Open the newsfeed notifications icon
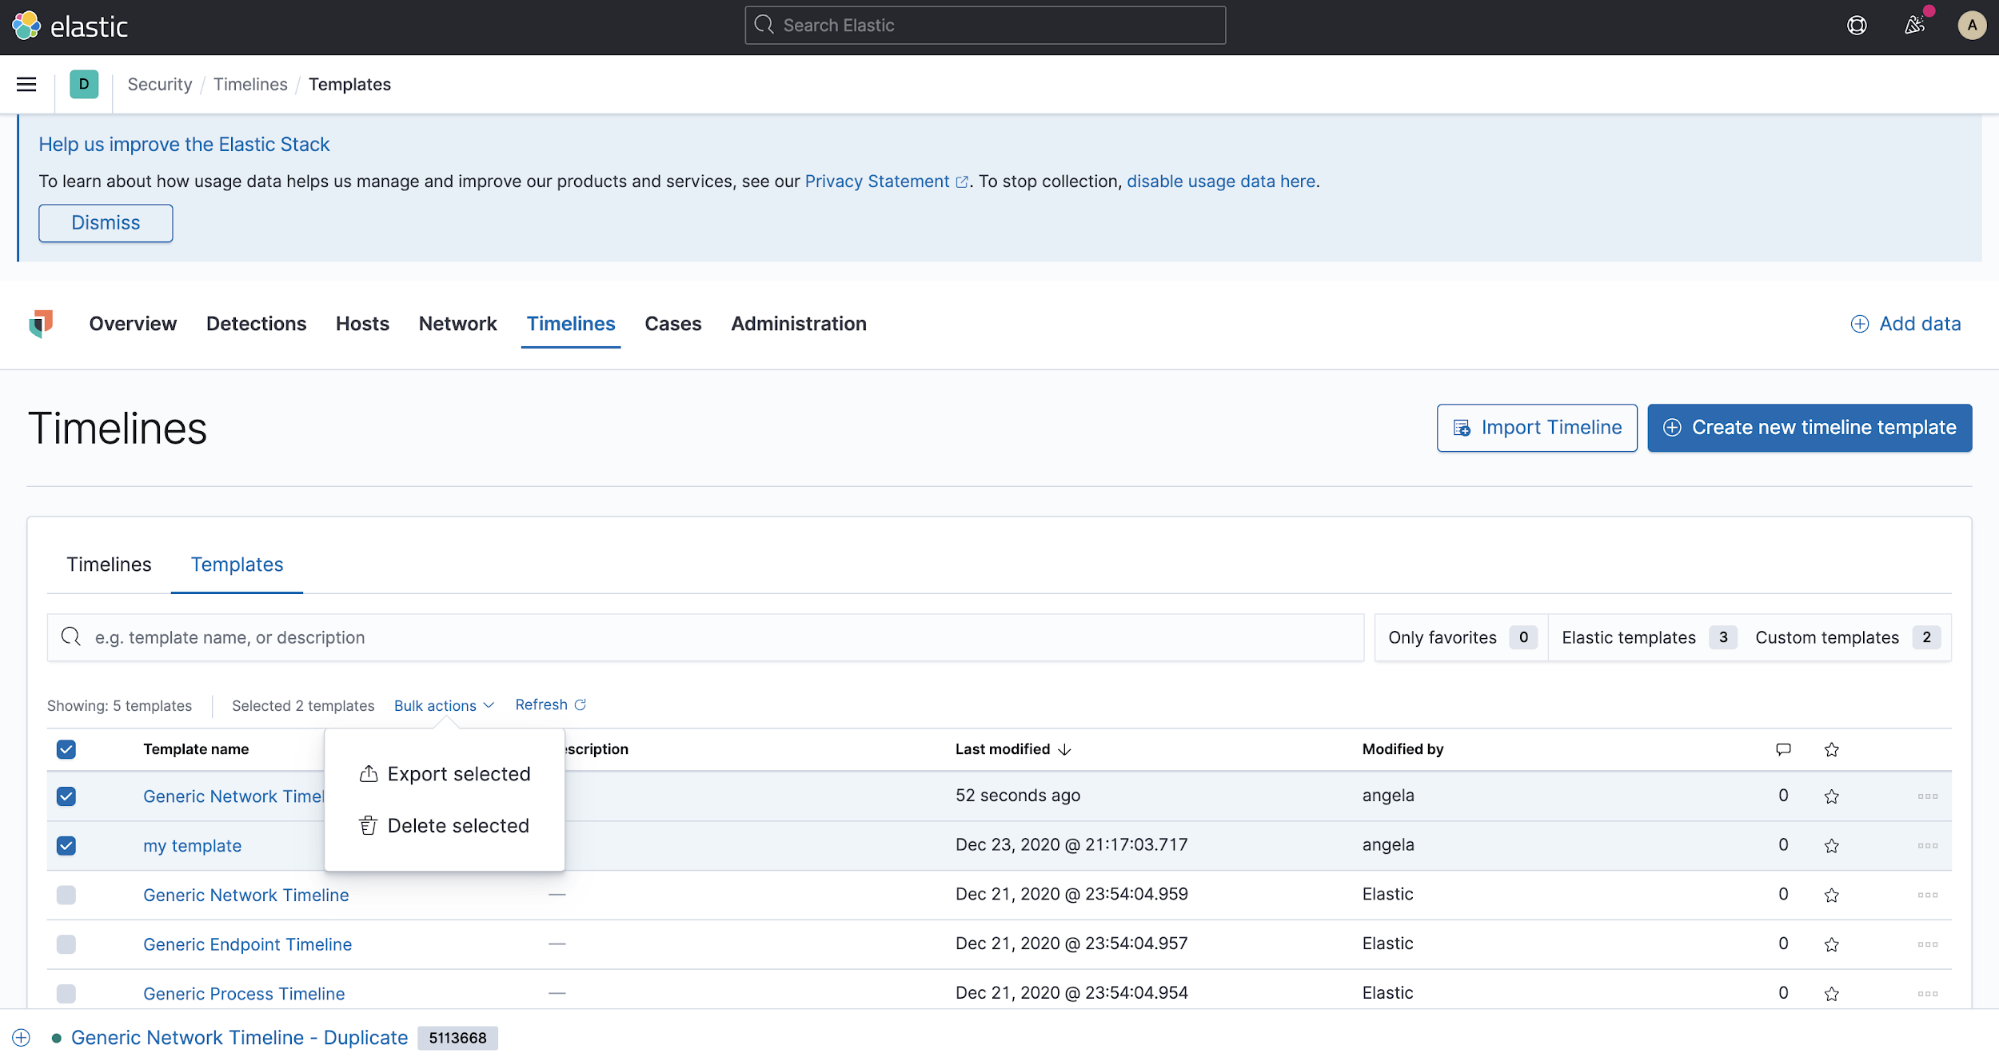The width and height of the screenshot is (1999, 1062). 1914,26
